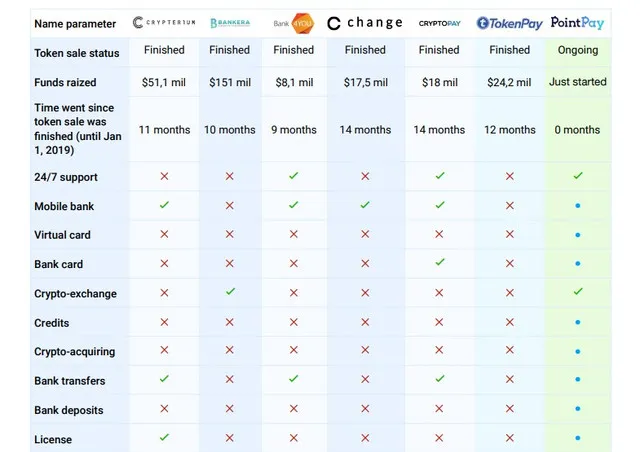Click the 'Name parameter' header cell
The width and height of the screenshot is (640, 452).
75,24
